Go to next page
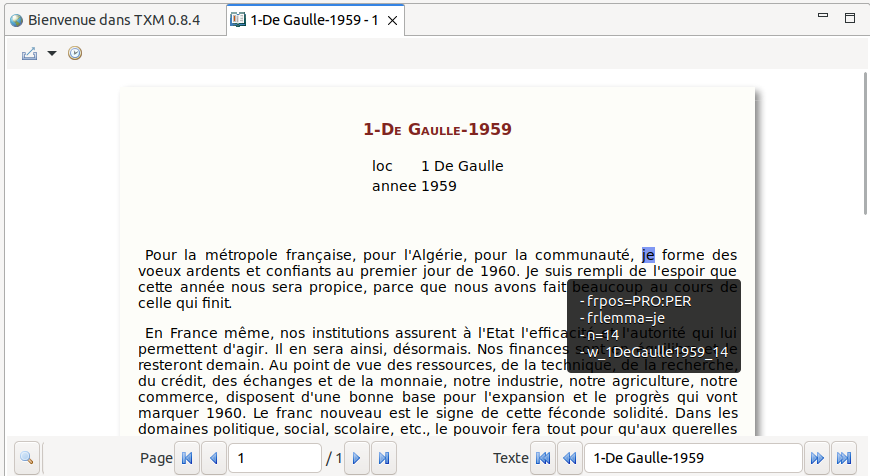 pyautogui.click(x=357, y=458)
